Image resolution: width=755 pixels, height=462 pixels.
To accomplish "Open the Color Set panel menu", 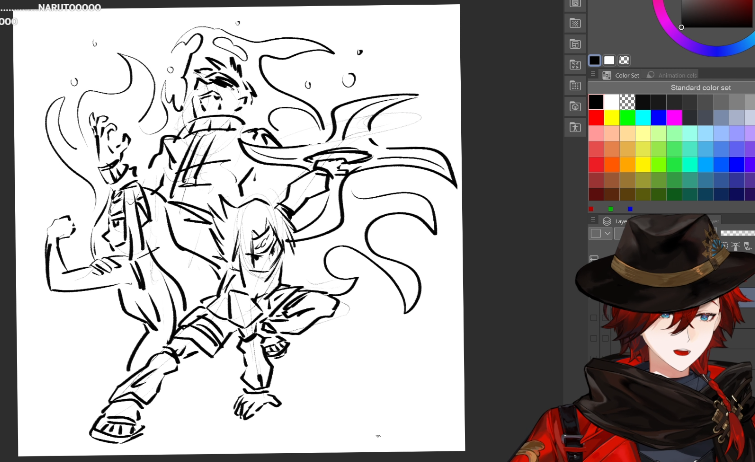I will click(594, 75).
